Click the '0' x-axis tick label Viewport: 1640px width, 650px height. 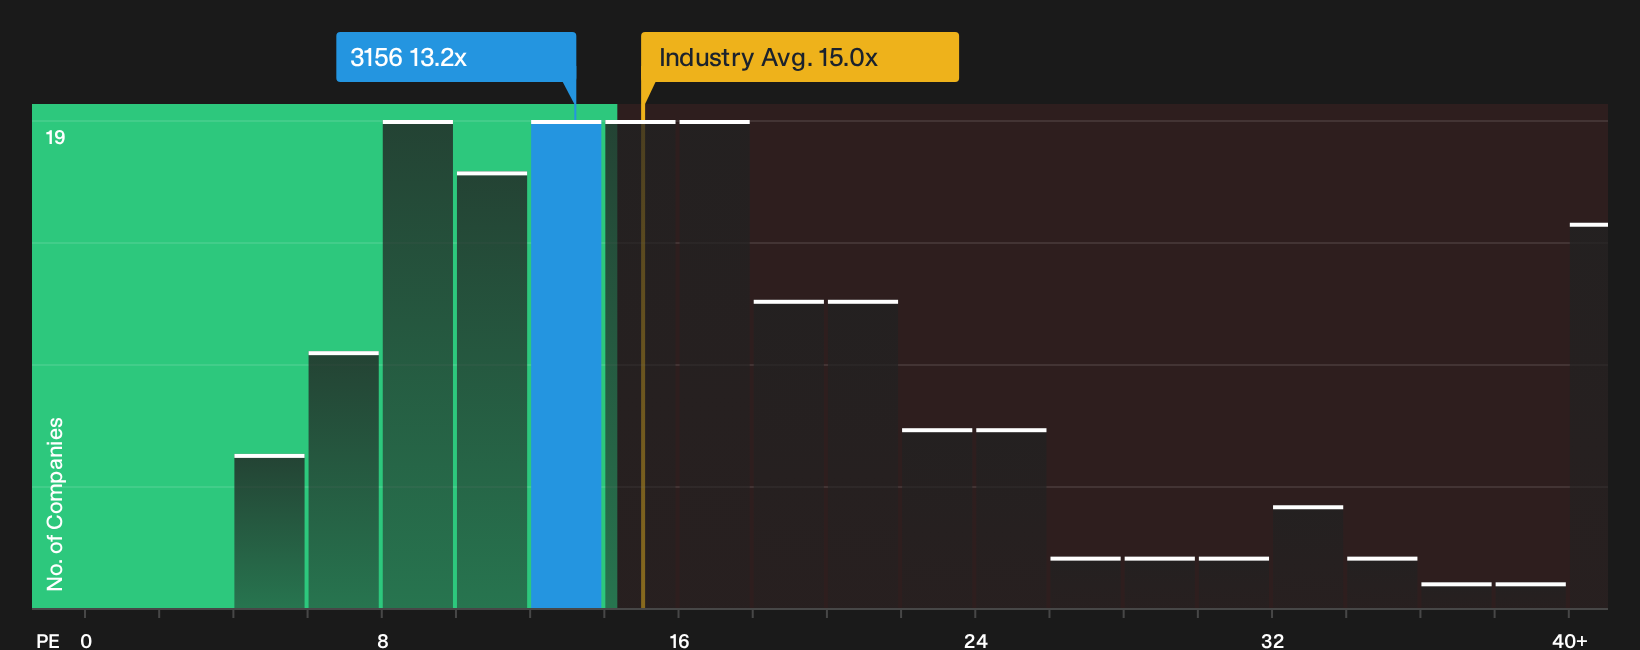coord(86,641)
